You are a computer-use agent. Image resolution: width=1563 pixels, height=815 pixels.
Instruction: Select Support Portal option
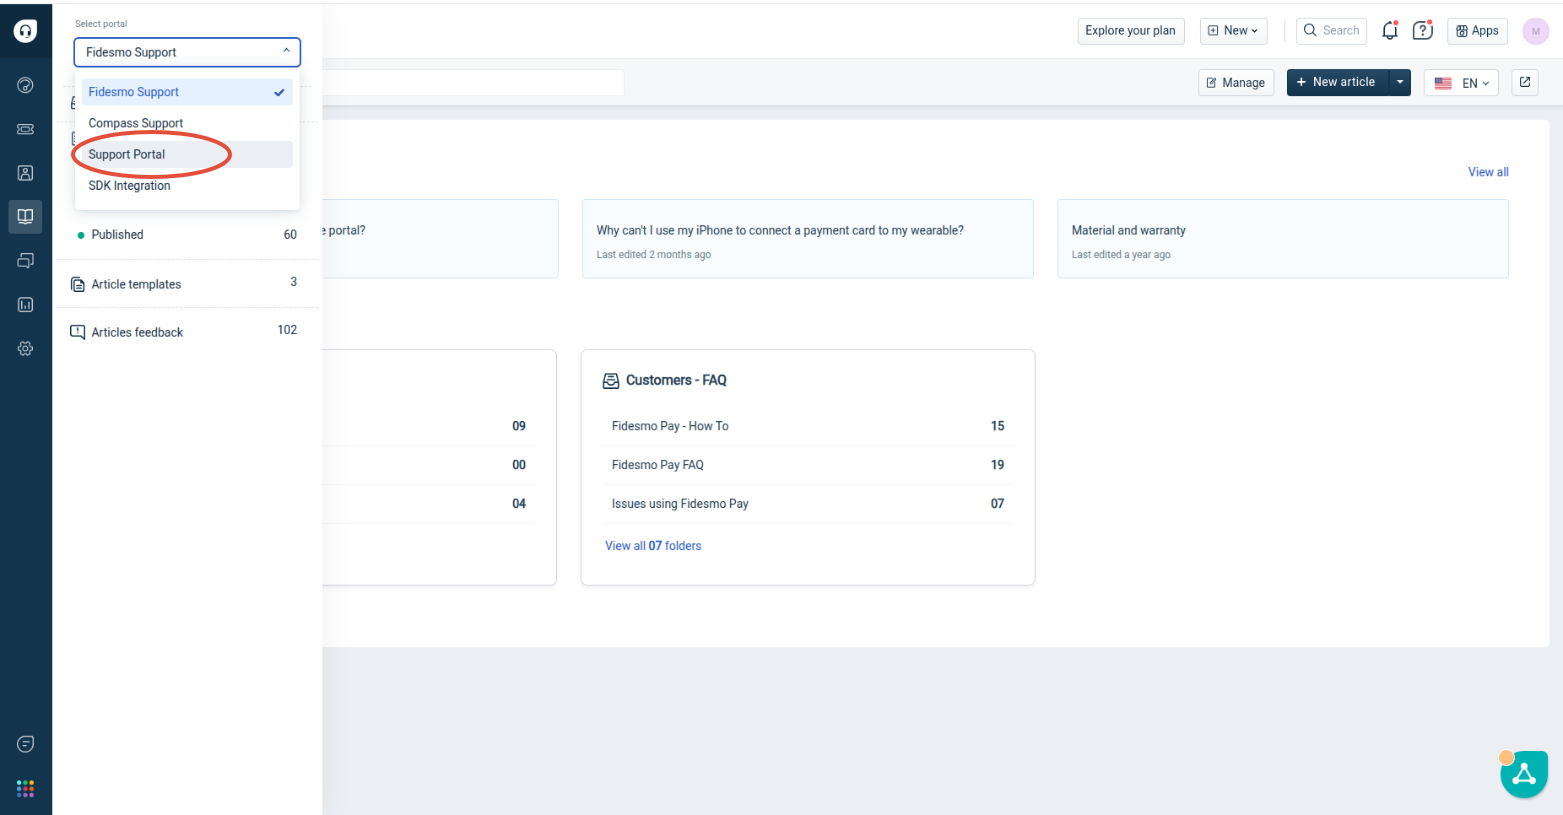pos(187,154)
